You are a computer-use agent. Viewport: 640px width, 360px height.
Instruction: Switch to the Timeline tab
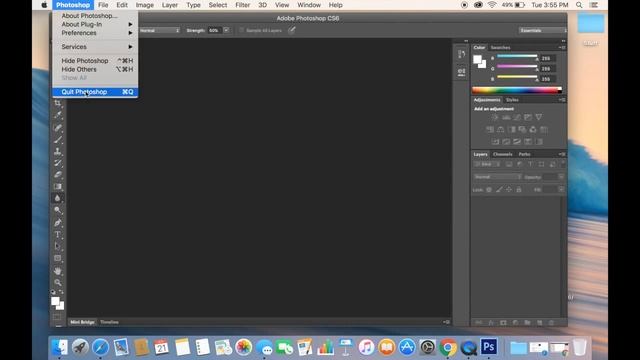[109, 322]
